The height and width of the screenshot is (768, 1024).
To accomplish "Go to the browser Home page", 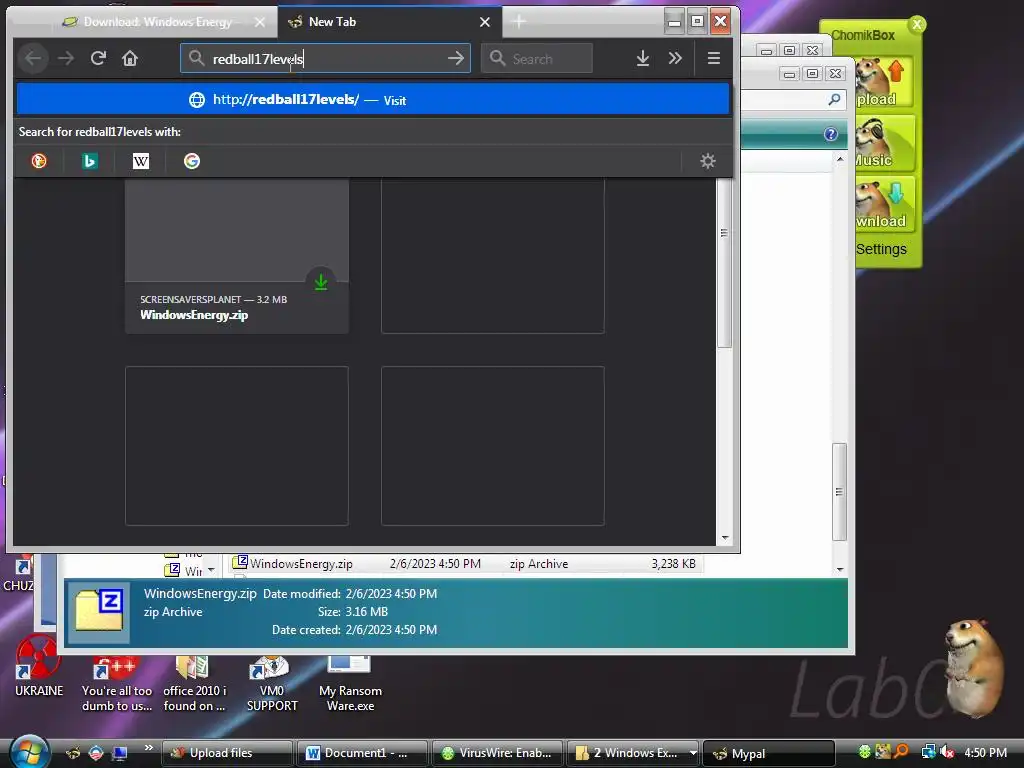I will click(x=130, y=59).
